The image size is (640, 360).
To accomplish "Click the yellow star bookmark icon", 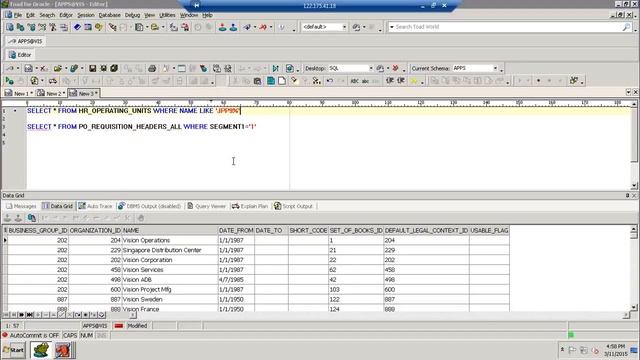I will [414, 81].
